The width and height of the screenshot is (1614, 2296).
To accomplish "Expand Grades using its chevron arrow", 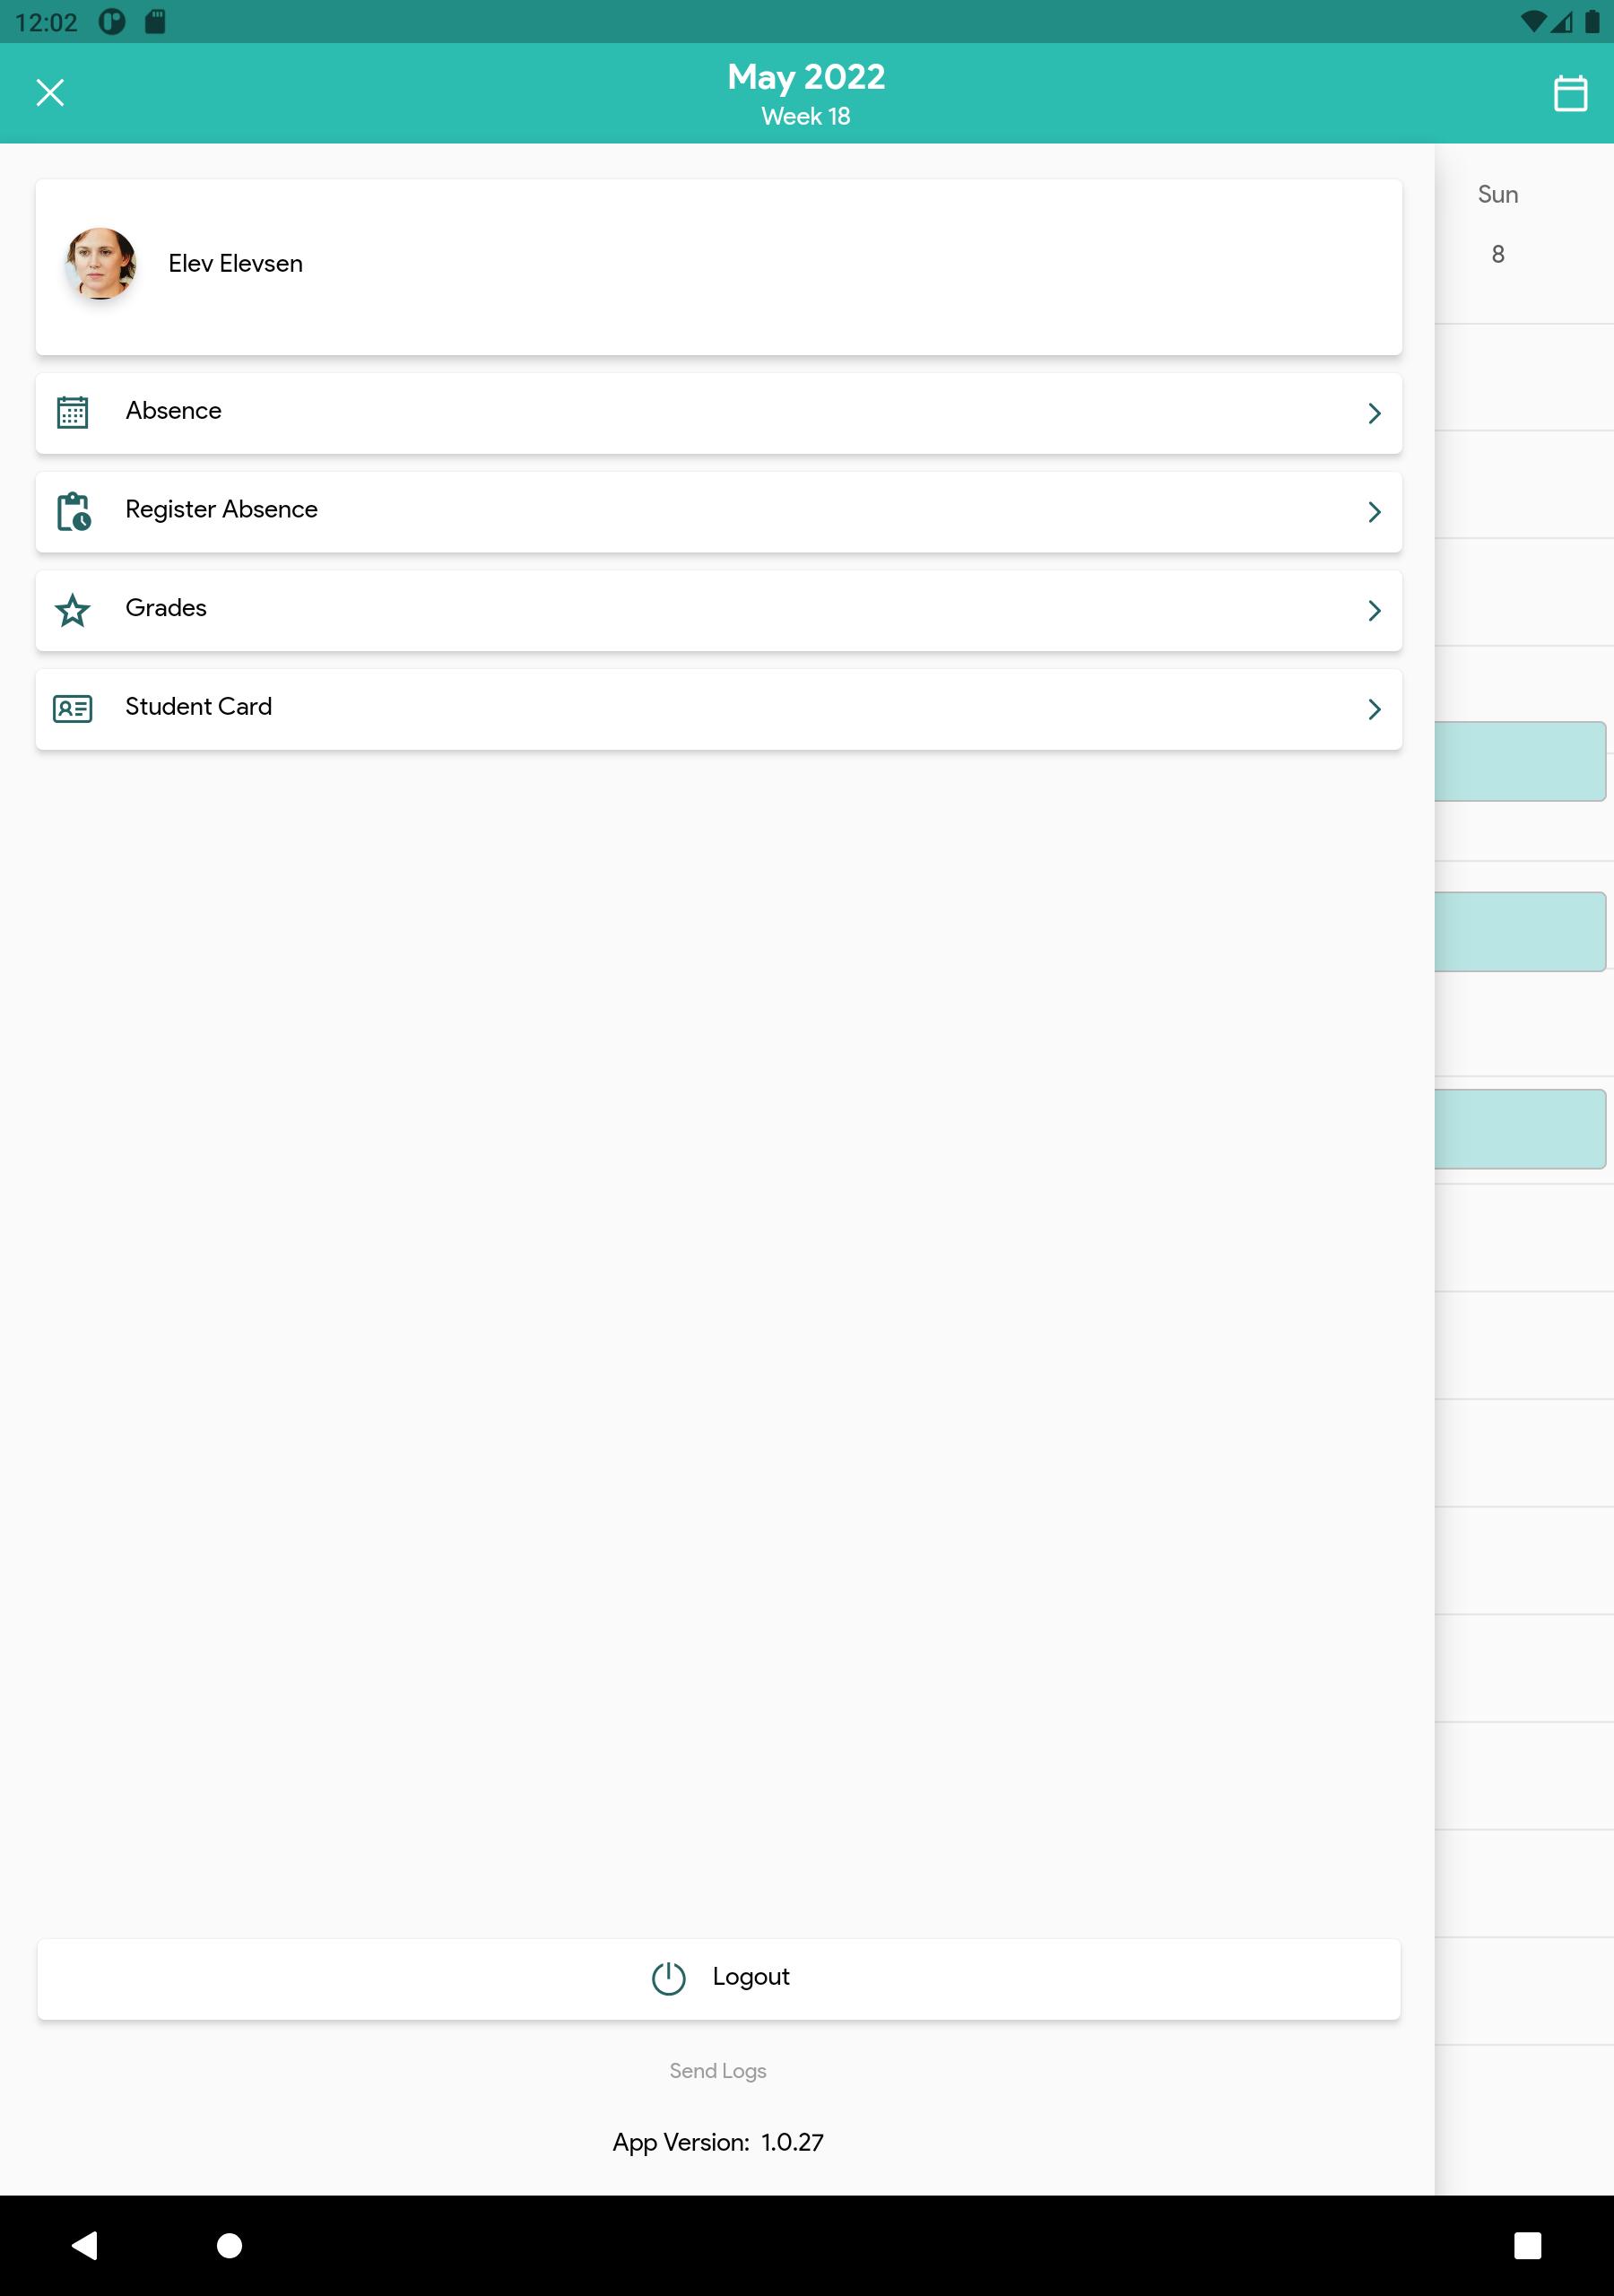I will point(1374,610).
